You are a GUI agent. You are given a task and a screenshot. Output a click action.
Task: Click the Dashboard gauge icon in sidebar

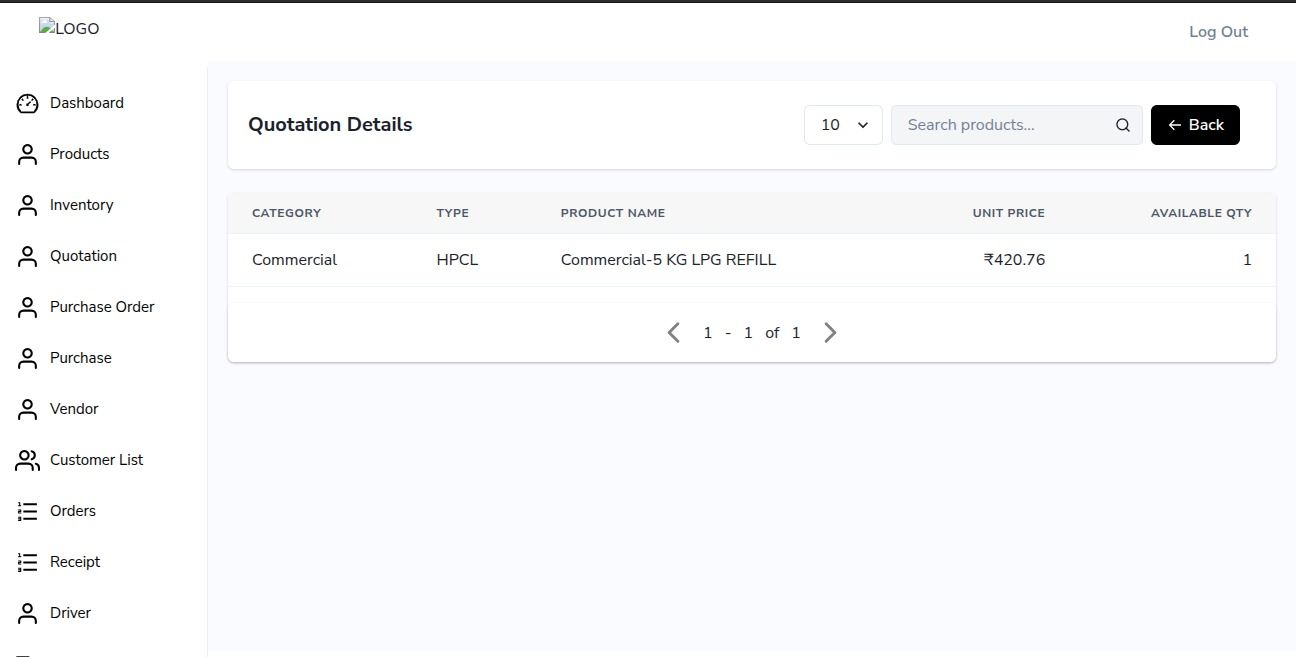click(27, 103)
